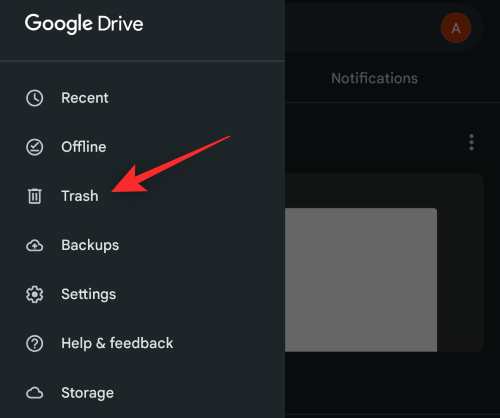Select Offline in the drawer
The height and width of the screenshot is (418, 500).
tap(142, 147)
